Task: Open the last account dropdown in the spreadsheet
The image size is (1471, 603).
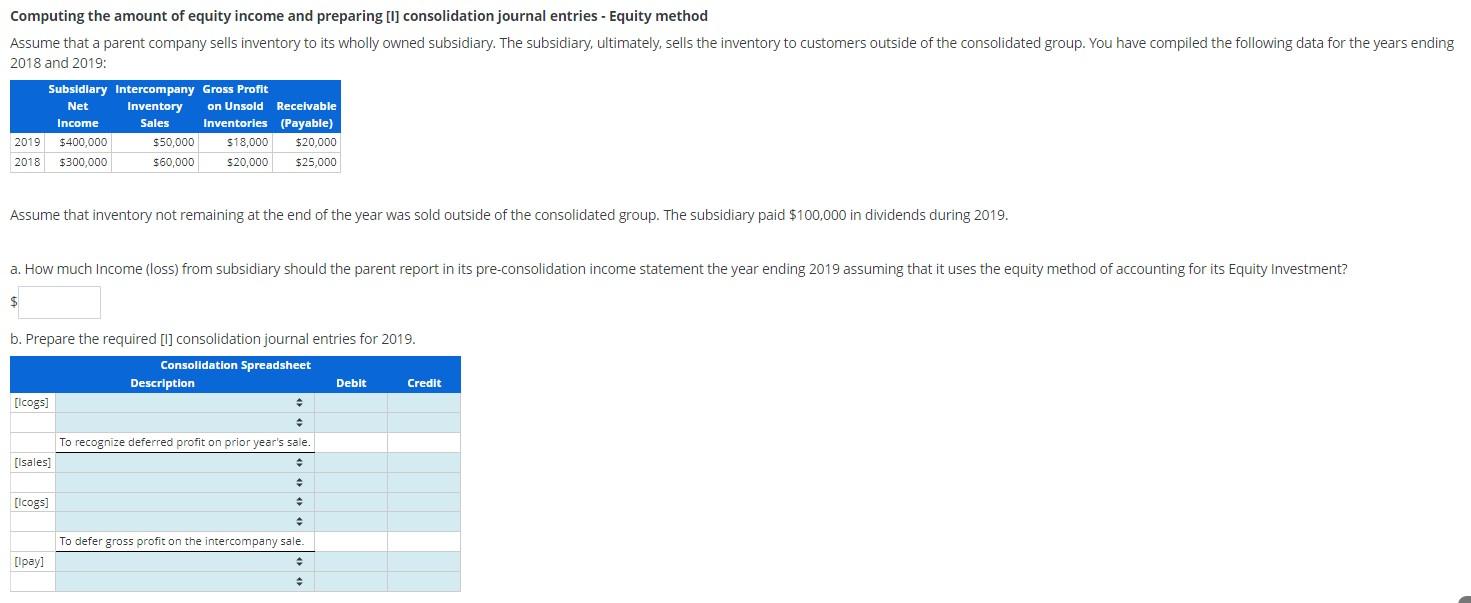Action: (x=298, y=580)
